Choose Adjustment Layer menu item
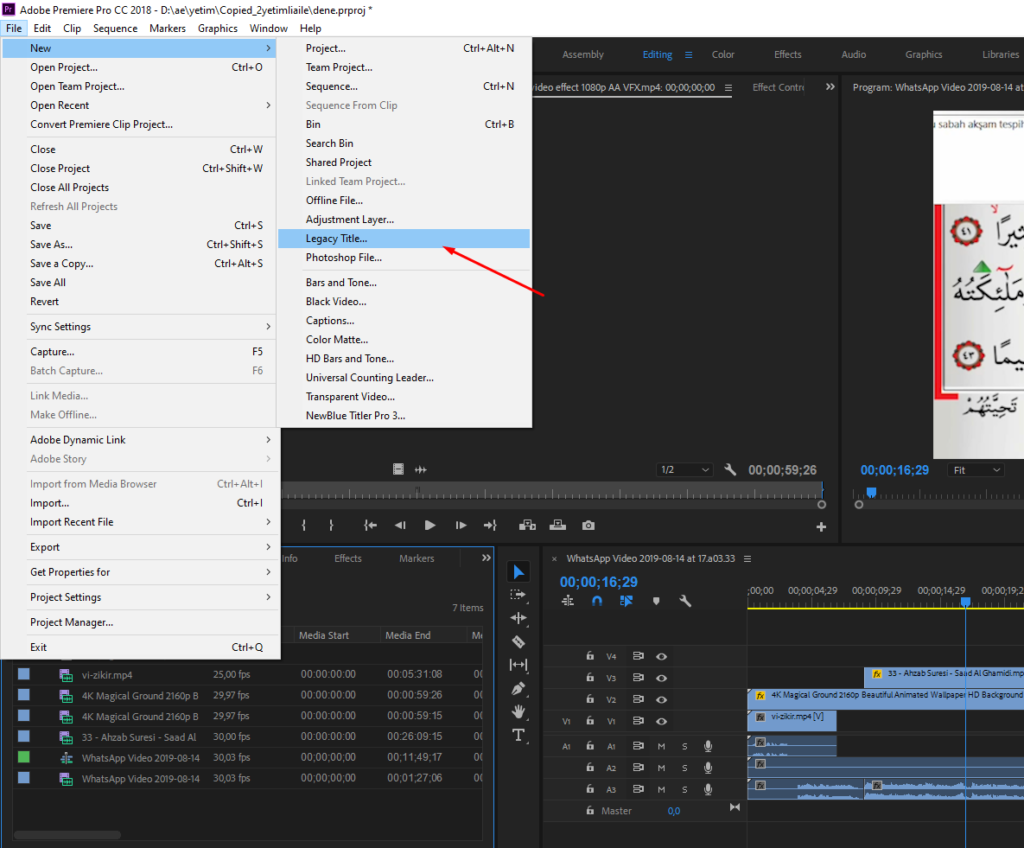Viewport: 1024px width, 848px height. tap(404, 220)
